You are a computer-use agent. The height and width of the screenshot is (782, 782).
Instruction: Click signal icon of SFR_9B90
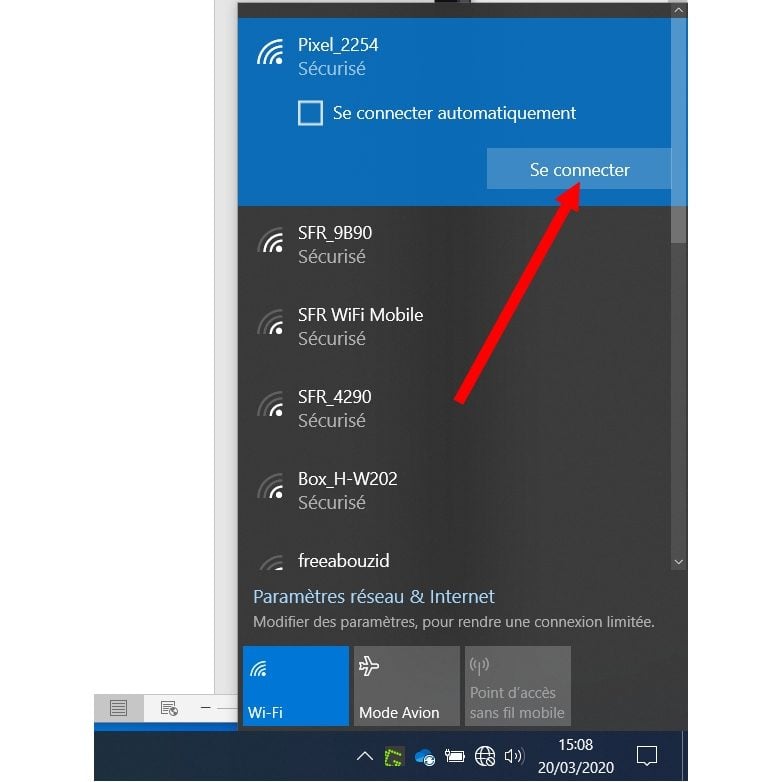271,240
